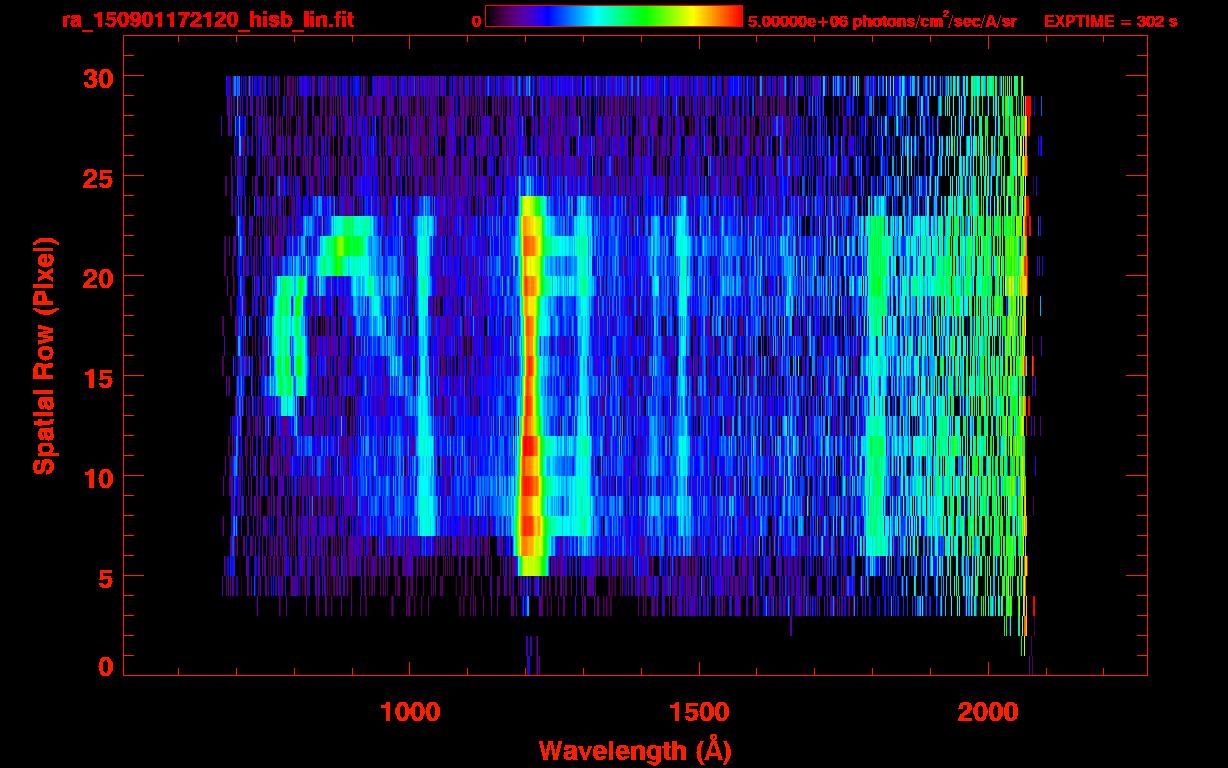Click the colorbar minimum label 0
This screenshot has height=768, width=1228.
(477, 21)
